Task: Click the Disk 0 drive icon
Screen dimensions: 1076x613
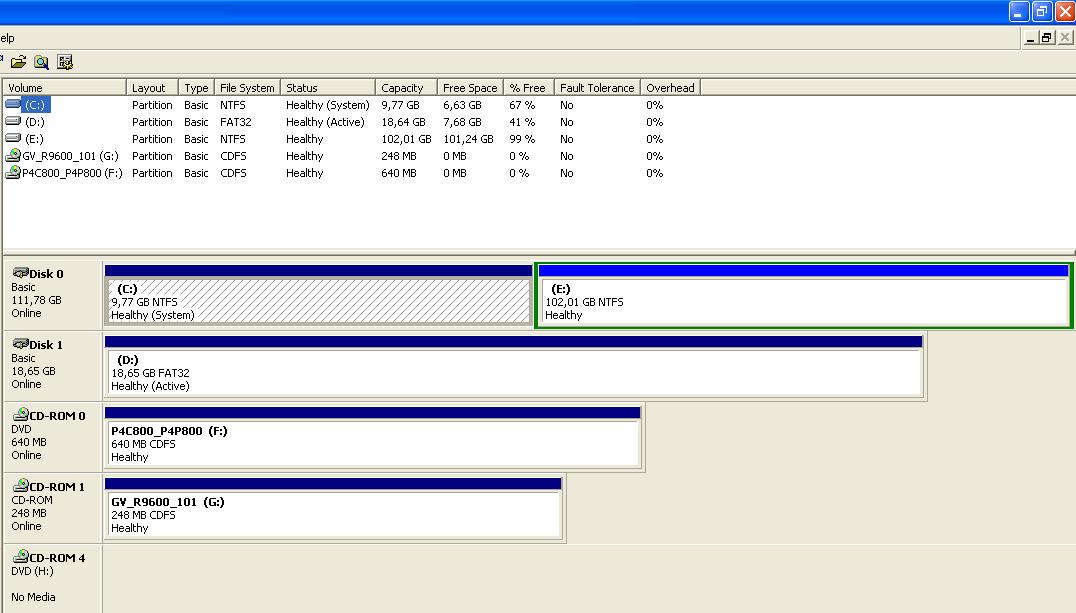Action: (x=20, y=273)
